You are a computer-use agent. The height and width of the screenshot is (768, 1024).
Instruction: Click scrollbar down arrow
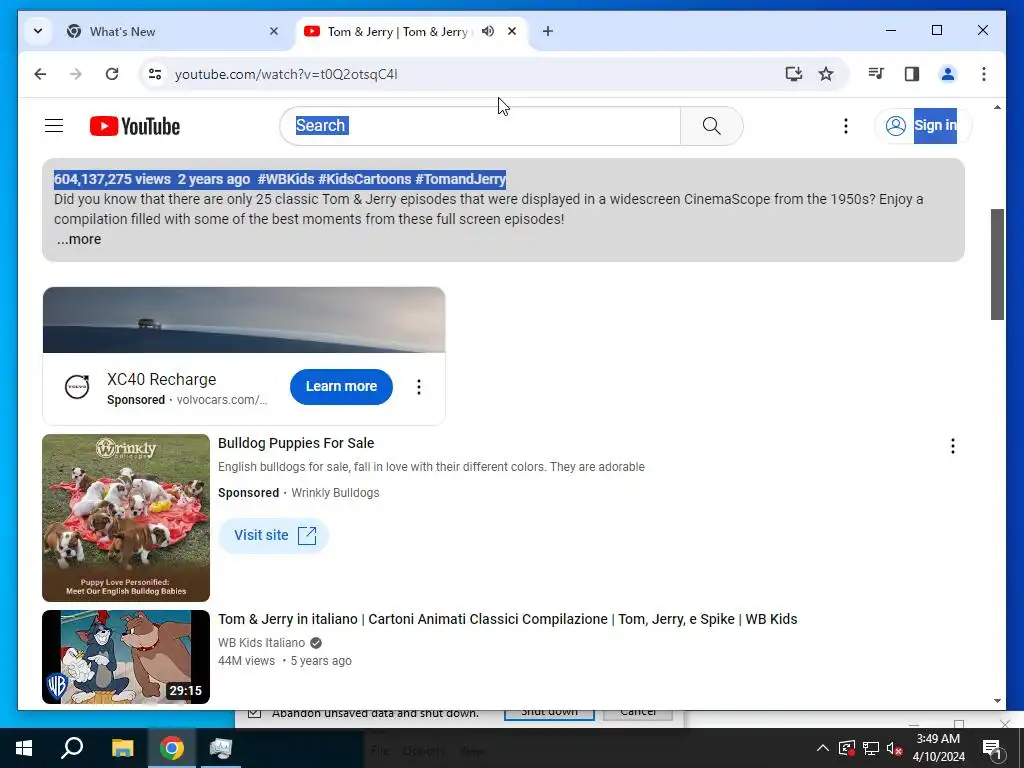tap(997, 701)
